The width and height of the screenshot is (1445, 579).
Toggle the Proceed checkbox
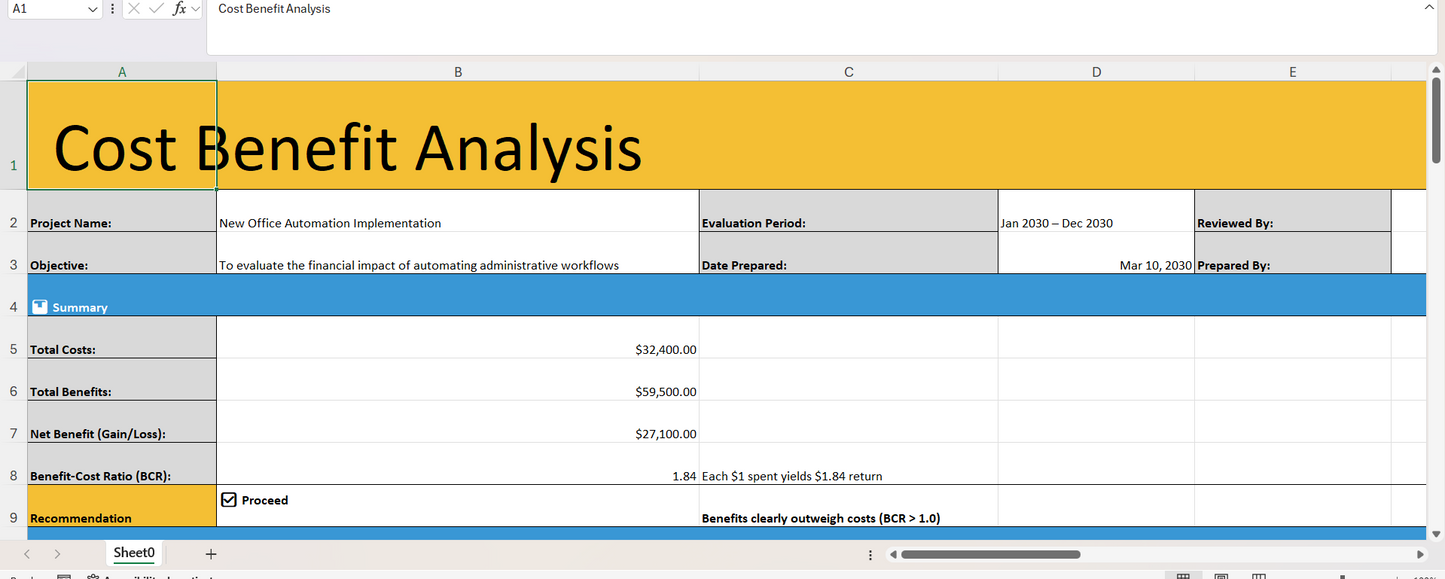pyautogui.click(x=229, y=500)
